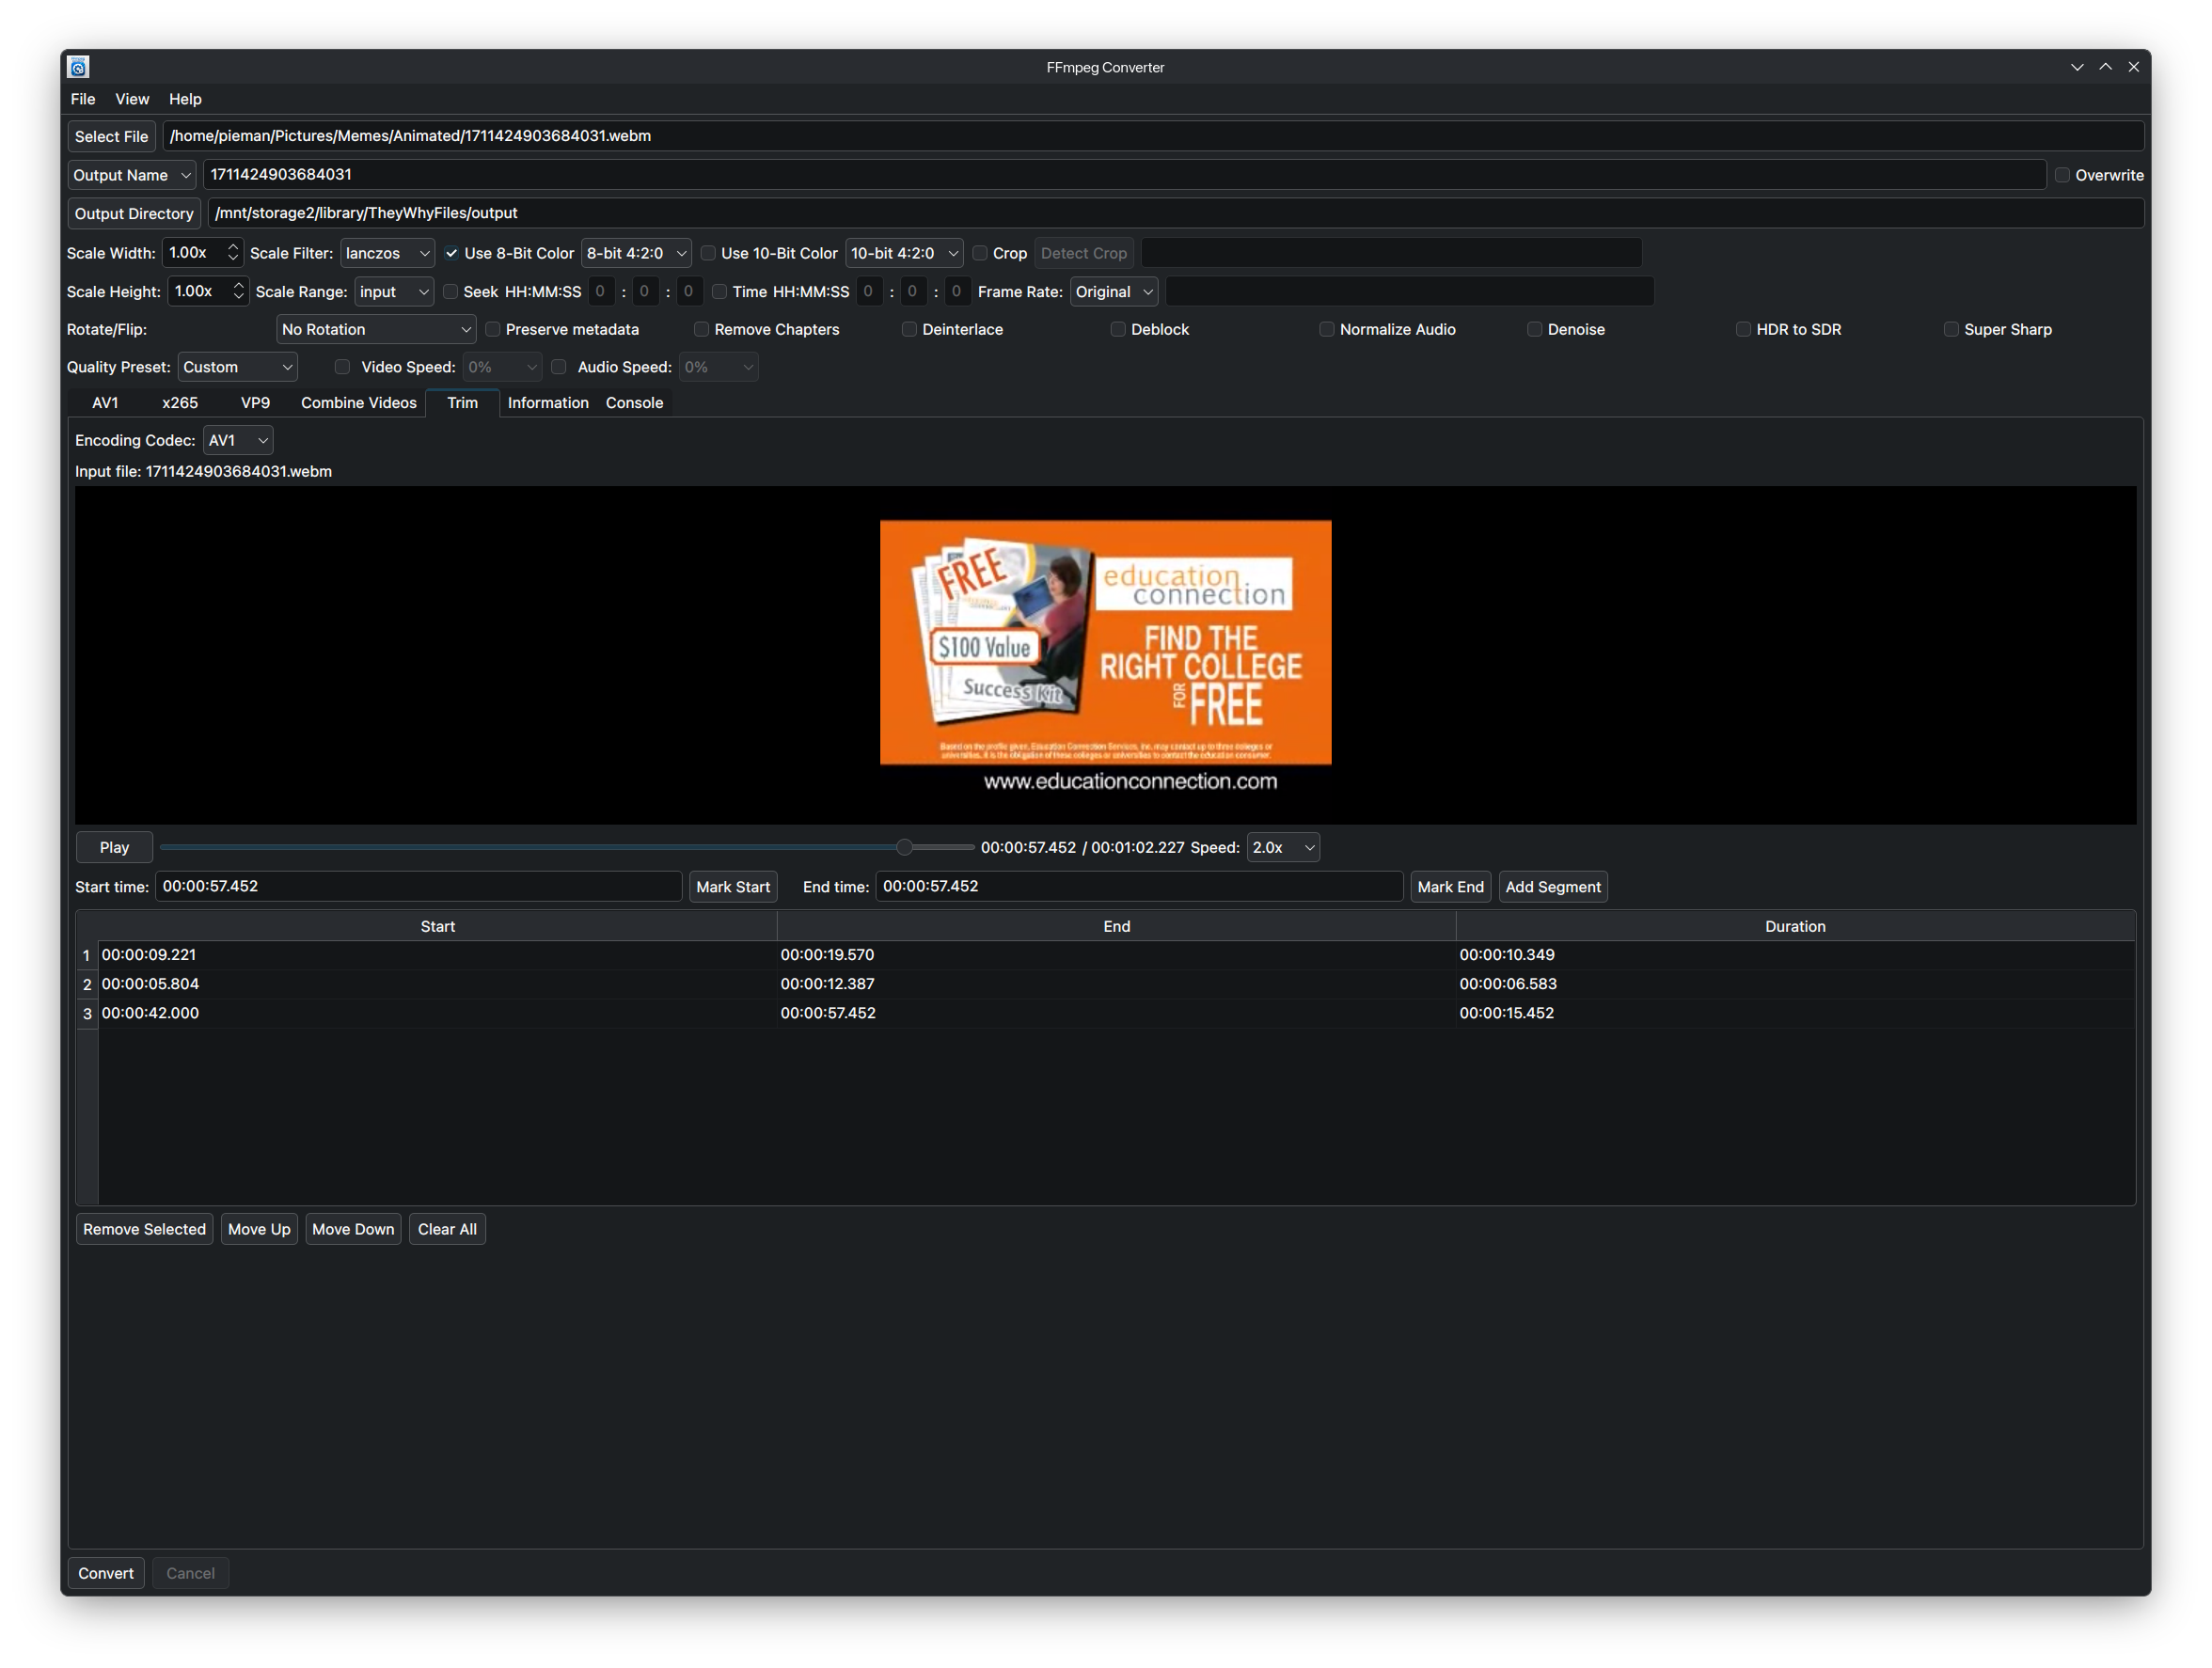Open the View menu
This screenshot has height=1668, width=2212.
coord(131,99)
